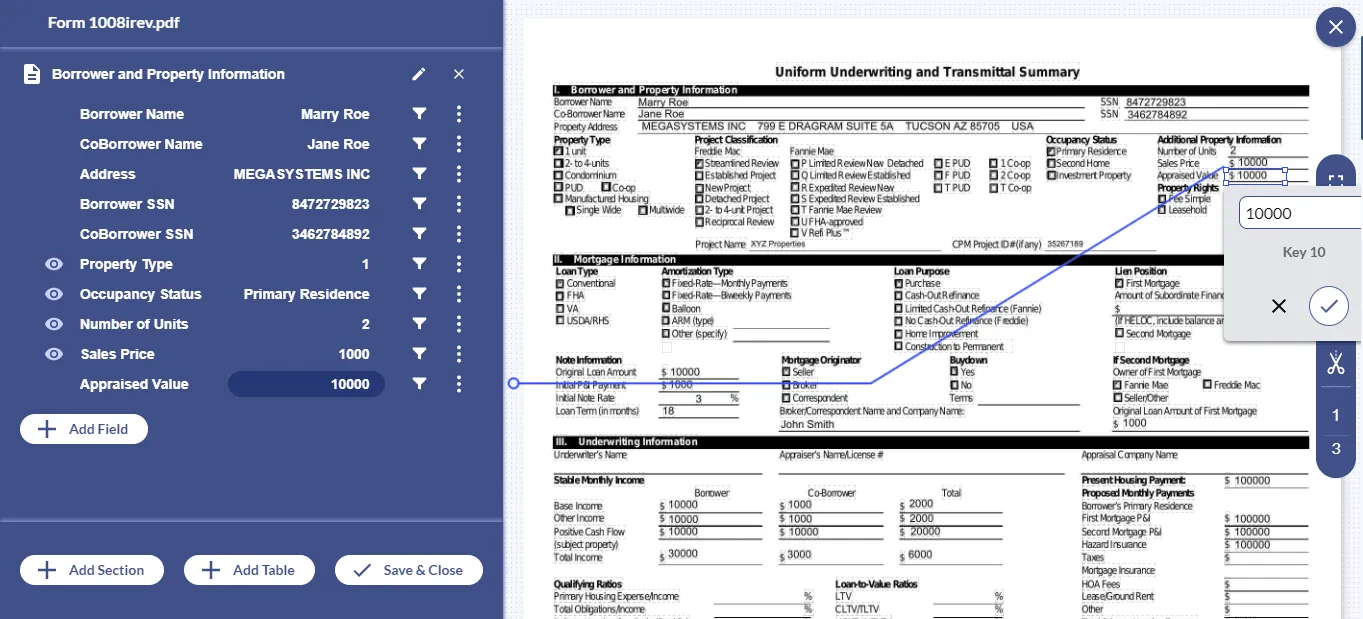Screen dimensions: 1363x619
Task: Click the Add Table button
Action: tap(249, 570)
